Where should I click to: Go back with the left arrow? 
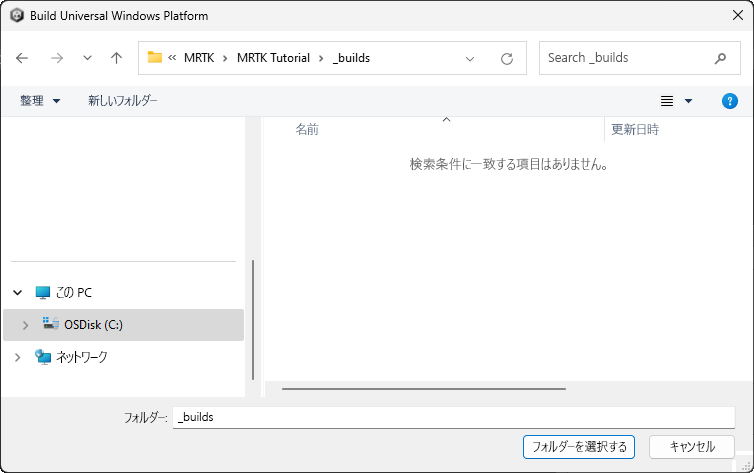tap(22, 58)
